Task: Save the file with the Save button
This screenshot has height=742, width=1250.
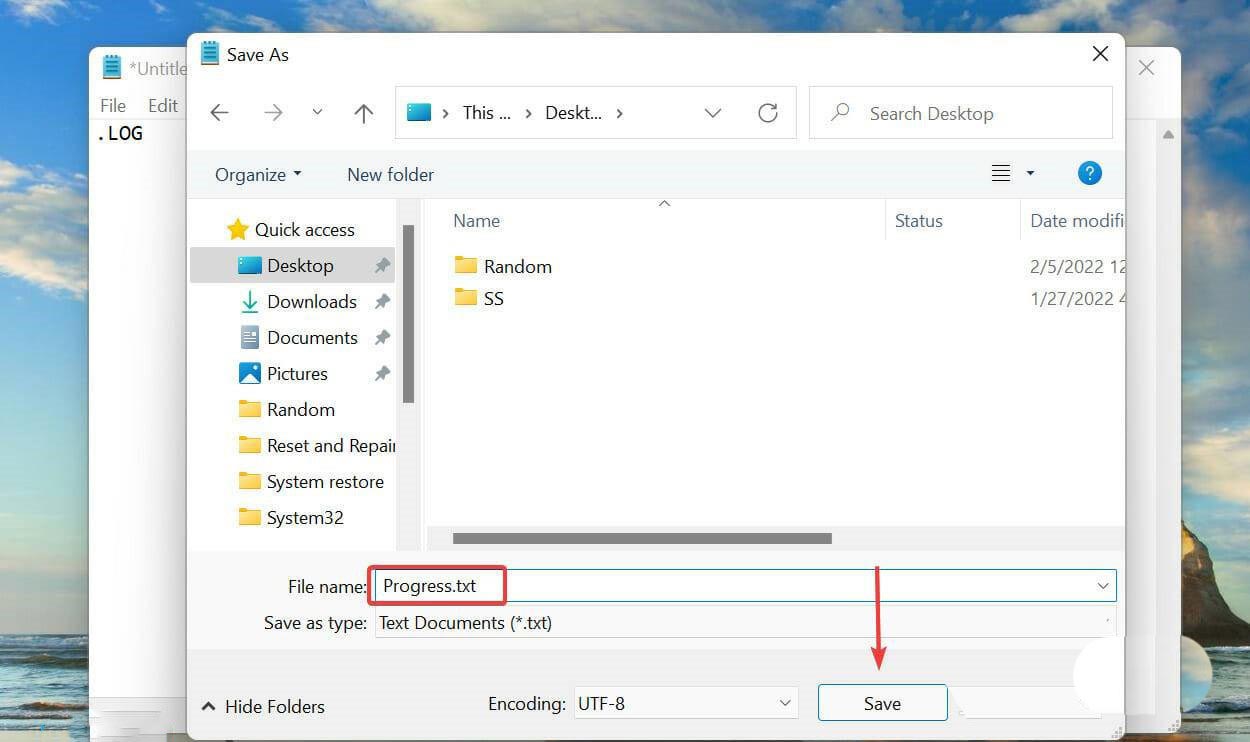Action: tap(881, 702)
